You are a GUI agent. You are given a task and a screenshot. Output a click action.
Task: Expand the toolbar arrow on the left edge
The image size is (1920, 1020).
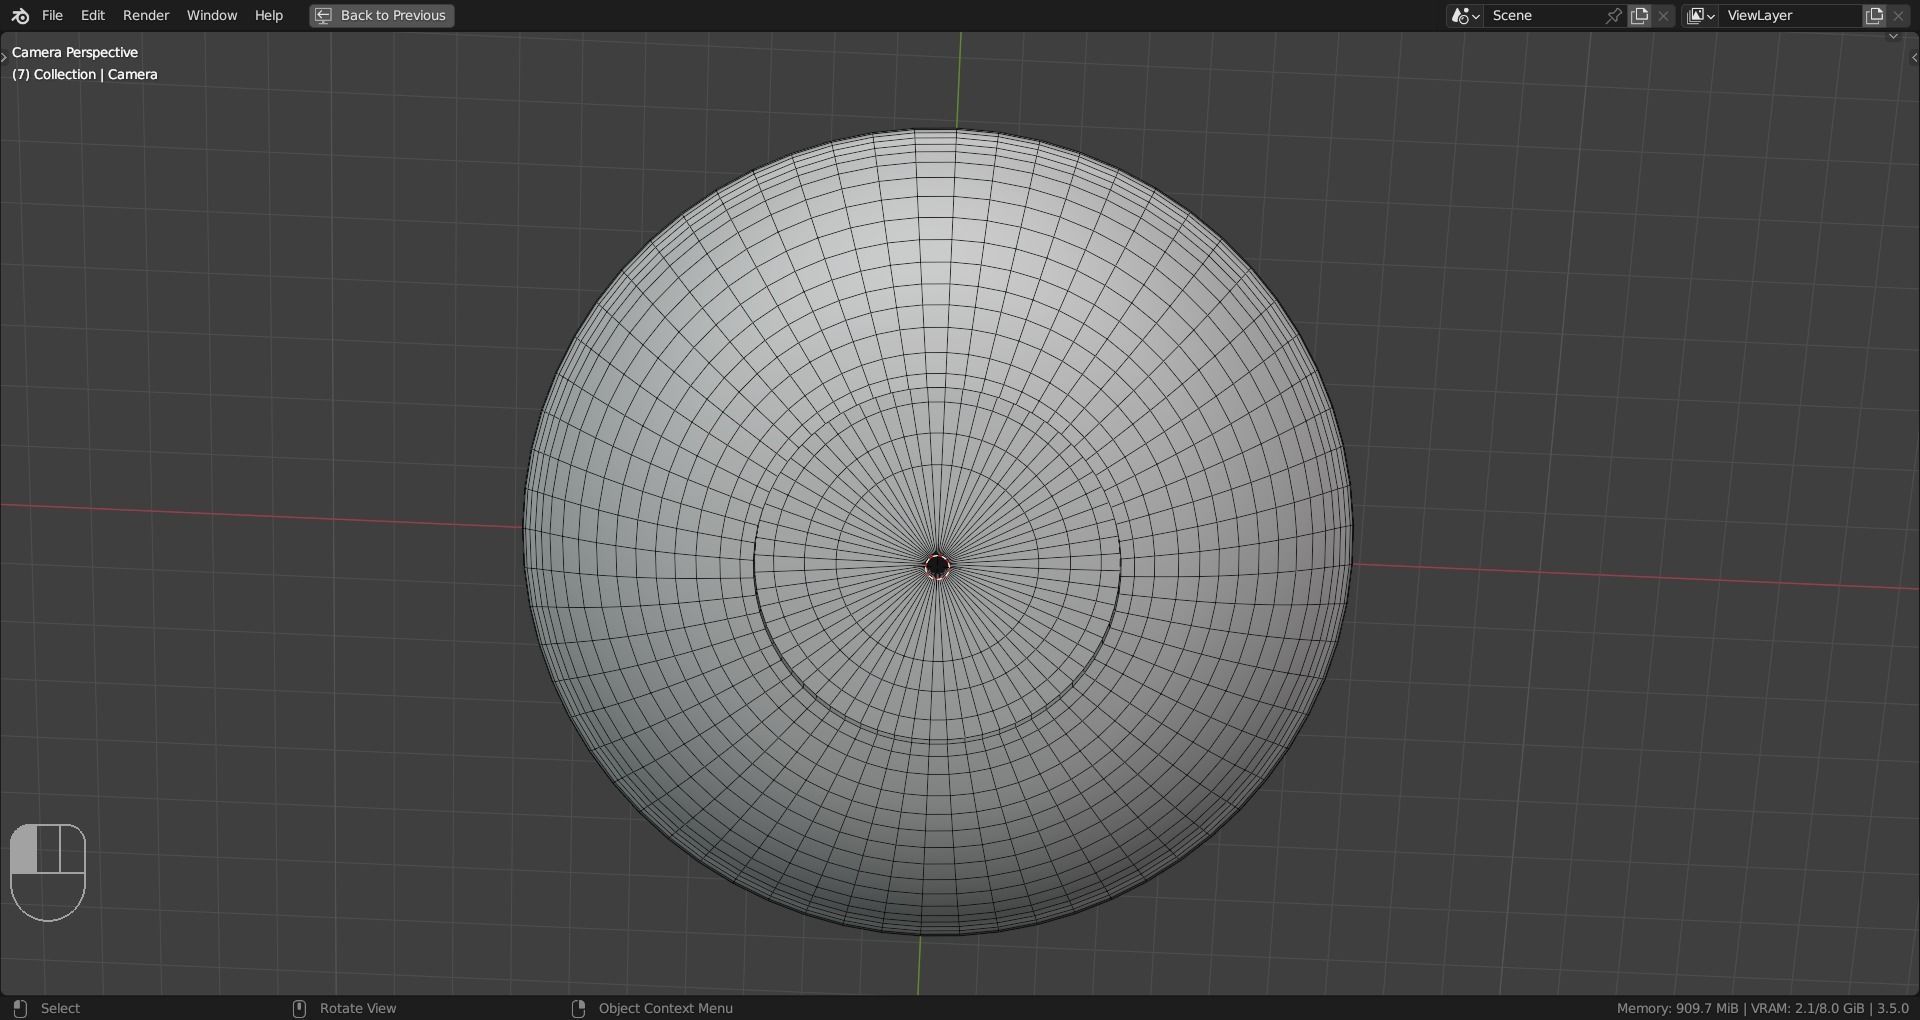4,56
